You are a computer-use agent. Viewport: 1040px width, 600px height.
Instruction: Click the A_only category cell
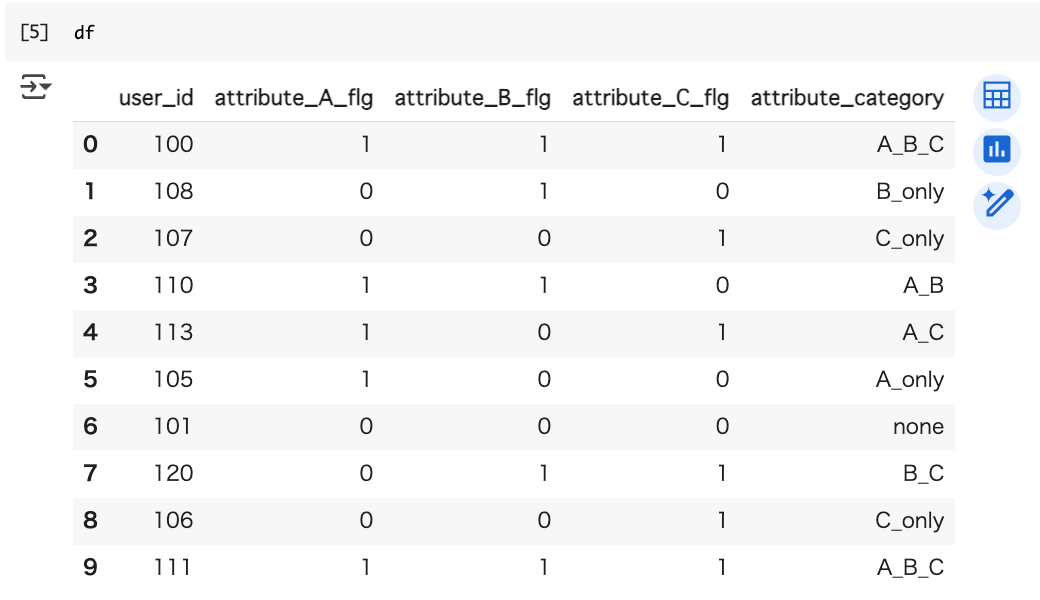point(909,380)
